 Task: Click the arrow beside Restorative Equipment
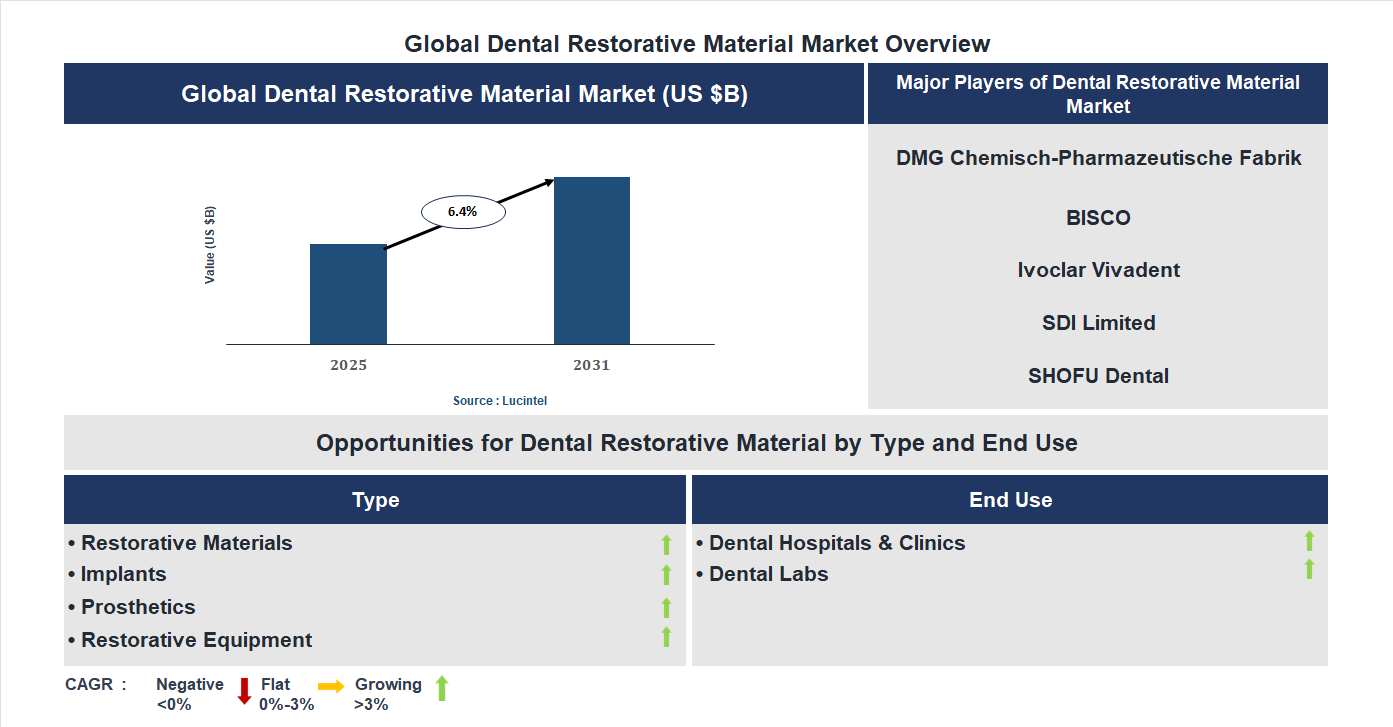tap(666, 634)
